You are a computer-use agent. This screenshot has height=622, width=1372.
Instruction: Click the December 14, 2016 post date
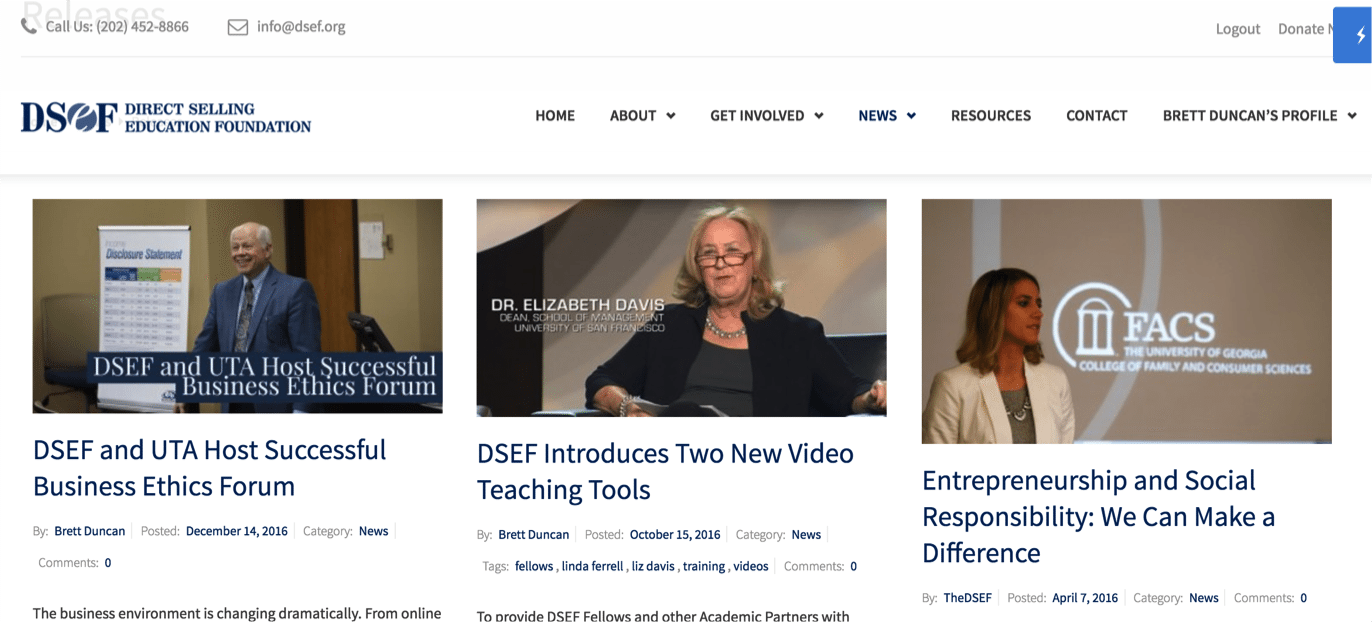tap(237, 531)
